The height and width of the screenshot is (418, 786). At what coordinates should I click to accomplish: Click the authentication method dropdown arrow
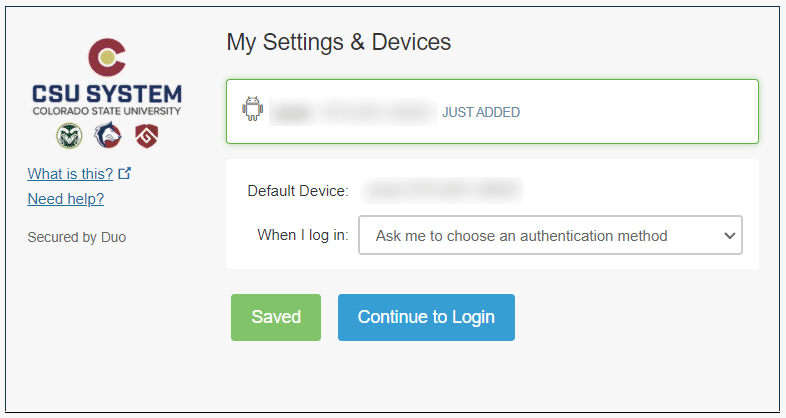[728, 236]
